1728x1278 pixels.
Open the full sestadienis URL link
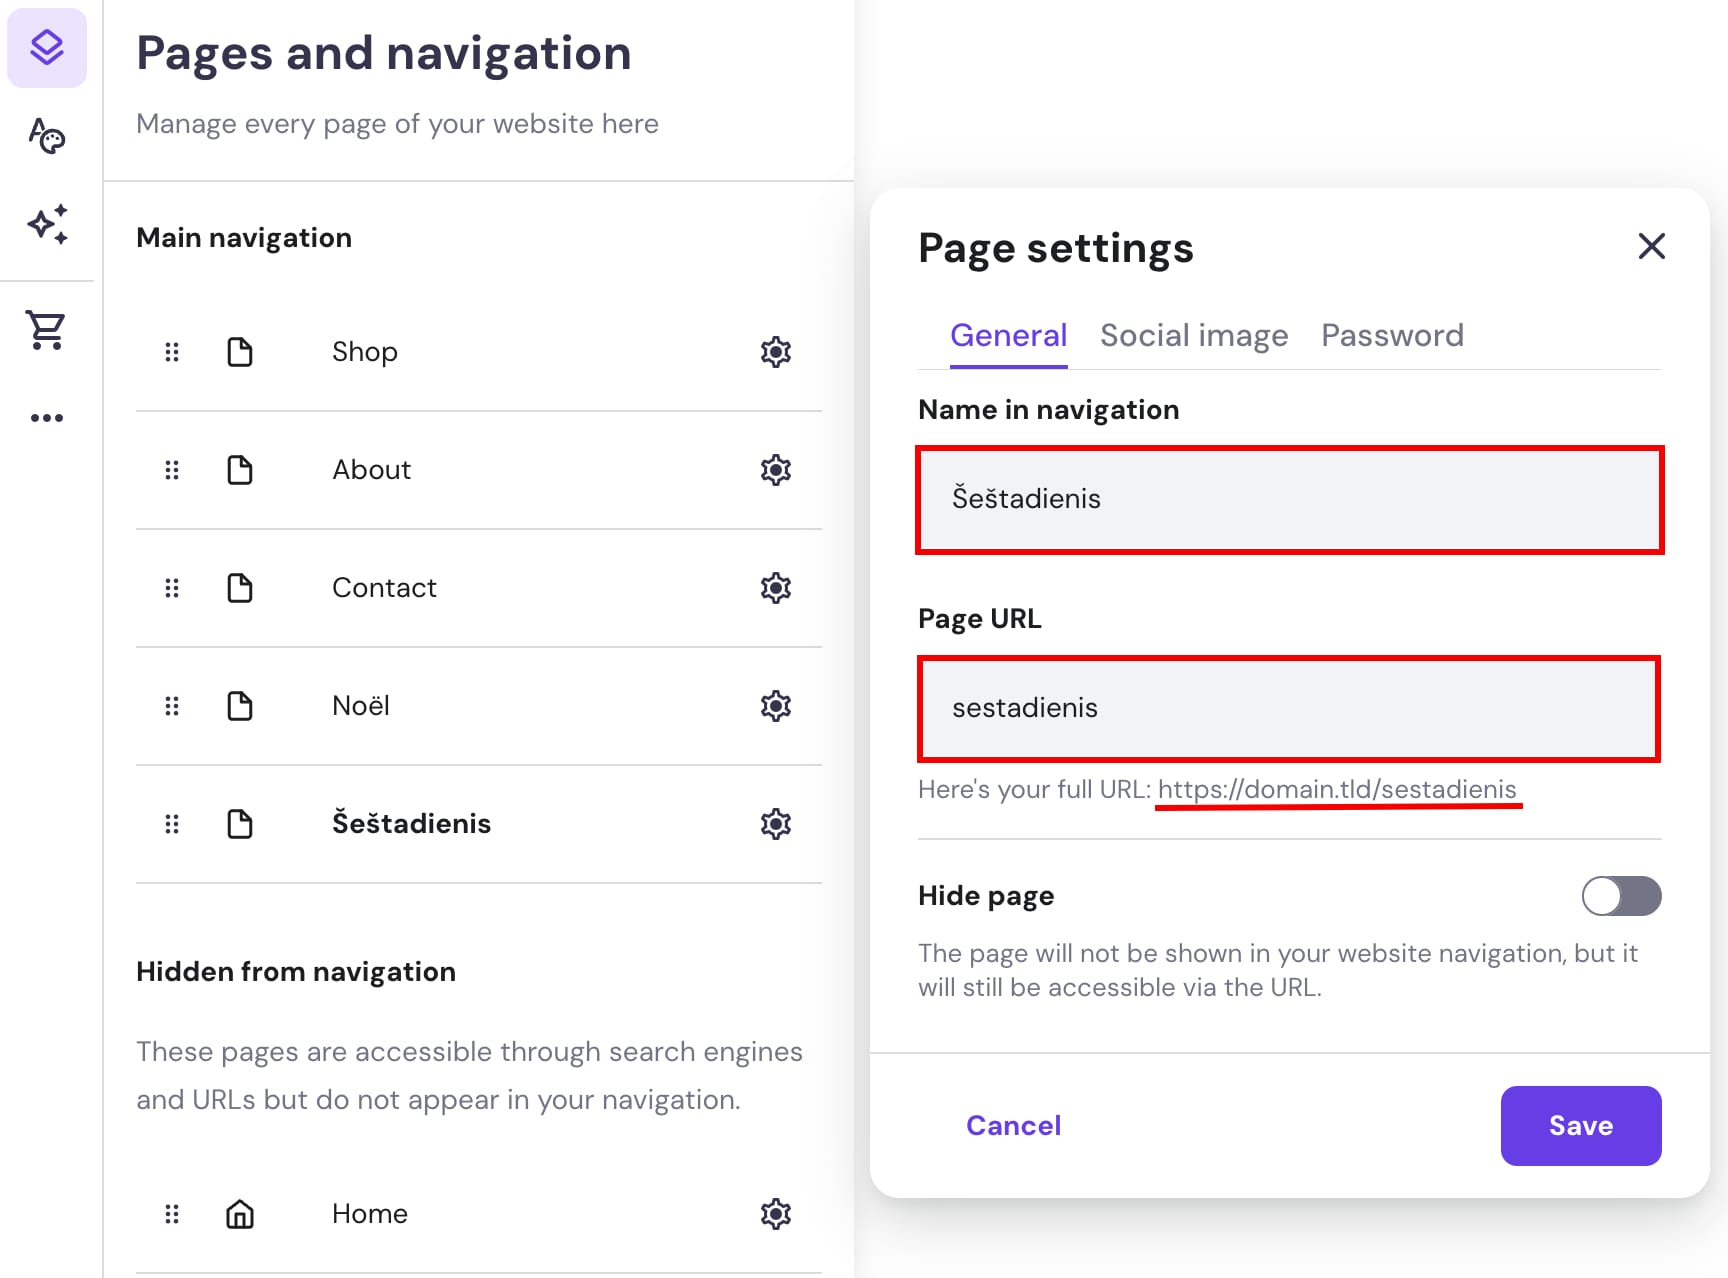coord(1338,789)
